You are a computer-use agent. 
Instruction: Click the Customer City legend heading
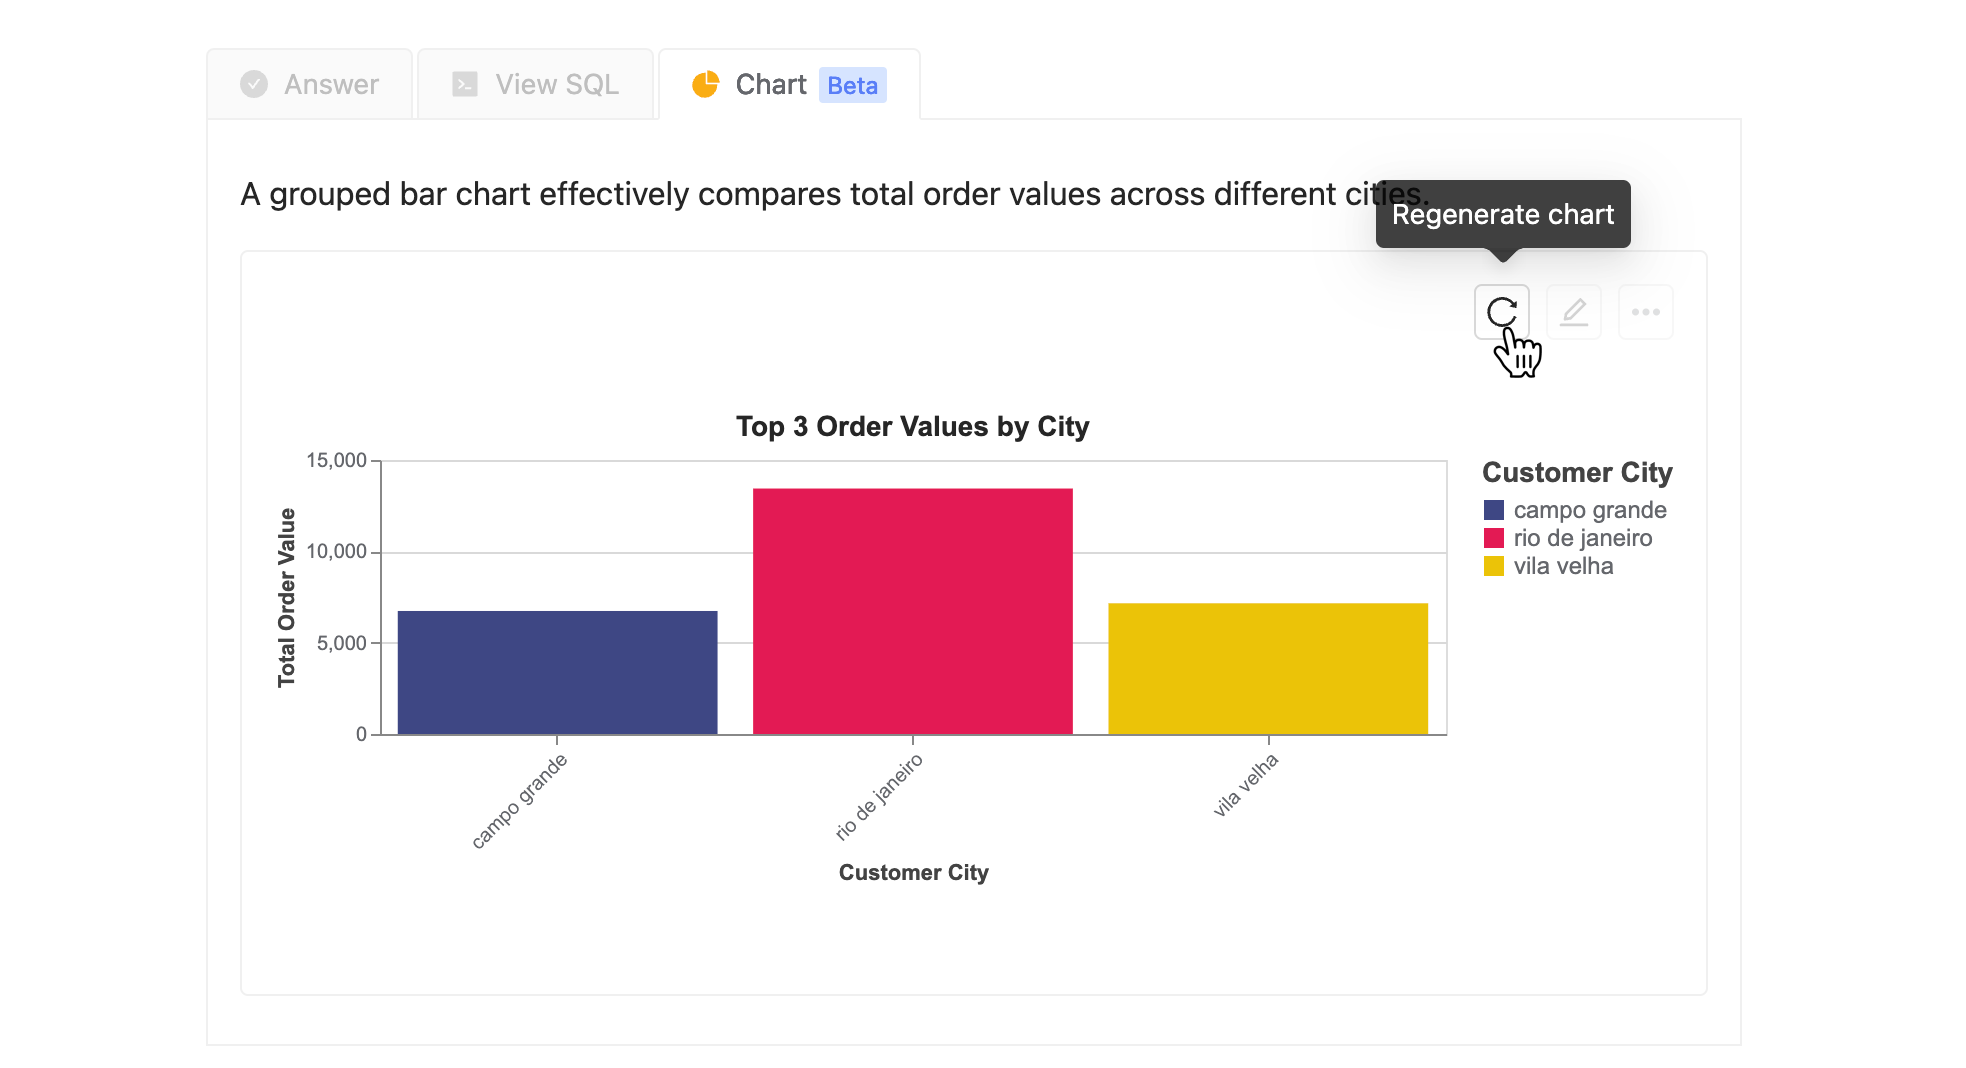[x=1577, y=472]
